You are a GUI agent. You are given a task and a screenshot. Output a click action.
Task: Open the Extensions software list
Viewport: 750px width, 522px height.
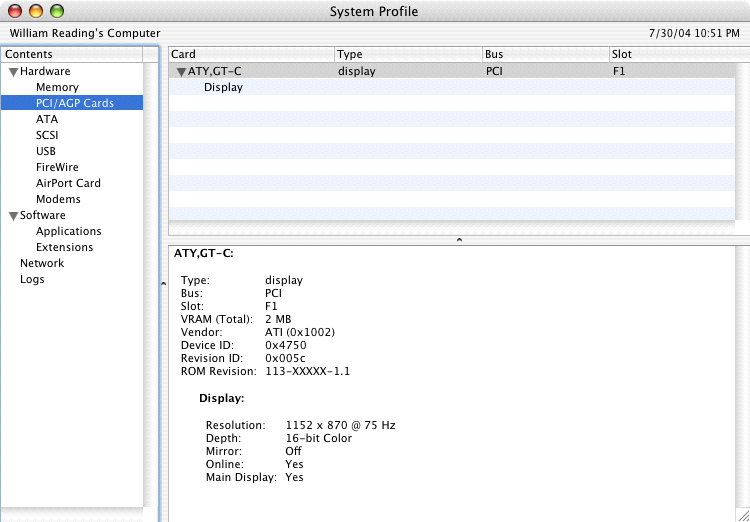(65, 247)
